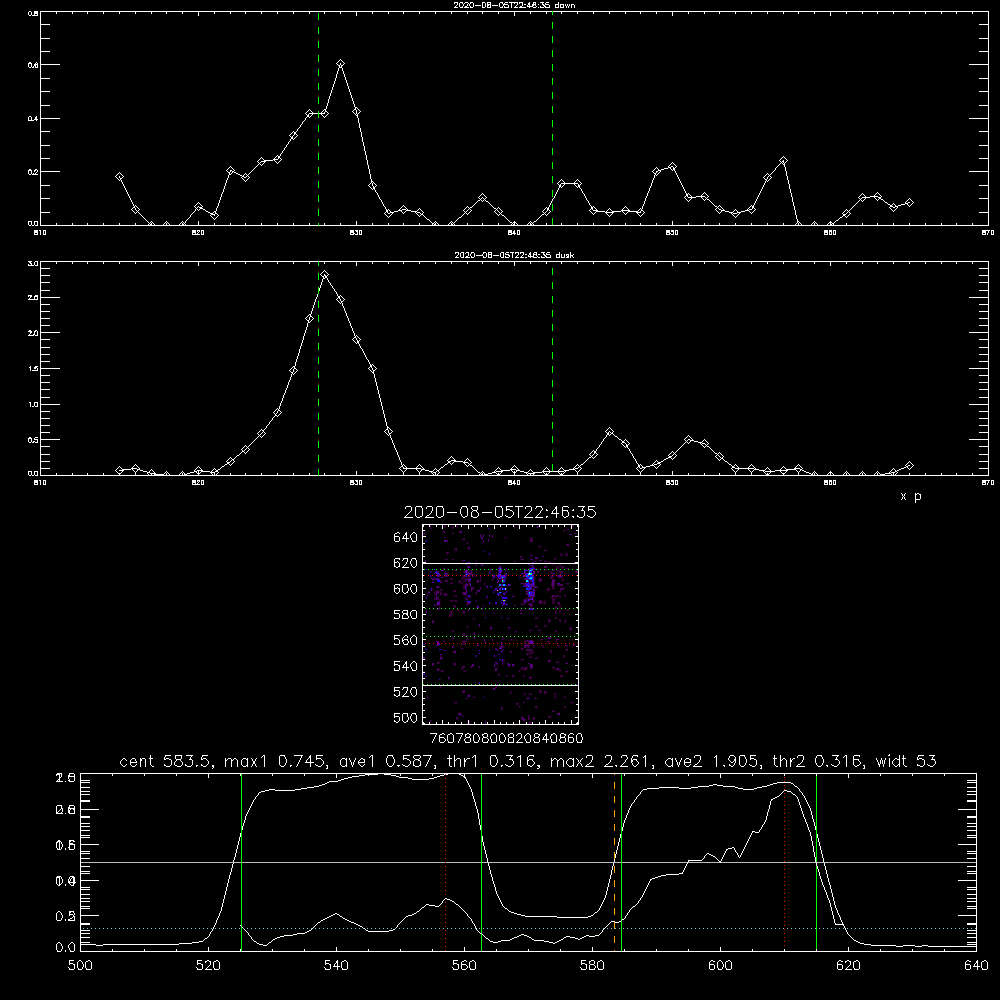1000x1000 pixels.
Task: Click the dotted horizontal line in bottom plot
Action: point(528,929)
